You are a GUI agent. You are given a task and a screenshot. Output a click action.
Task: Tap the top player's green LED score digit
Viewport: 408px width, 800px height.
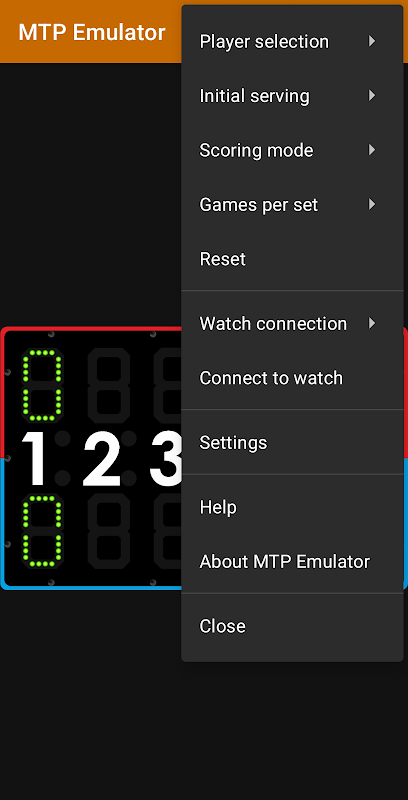click(x=42, y=386)
